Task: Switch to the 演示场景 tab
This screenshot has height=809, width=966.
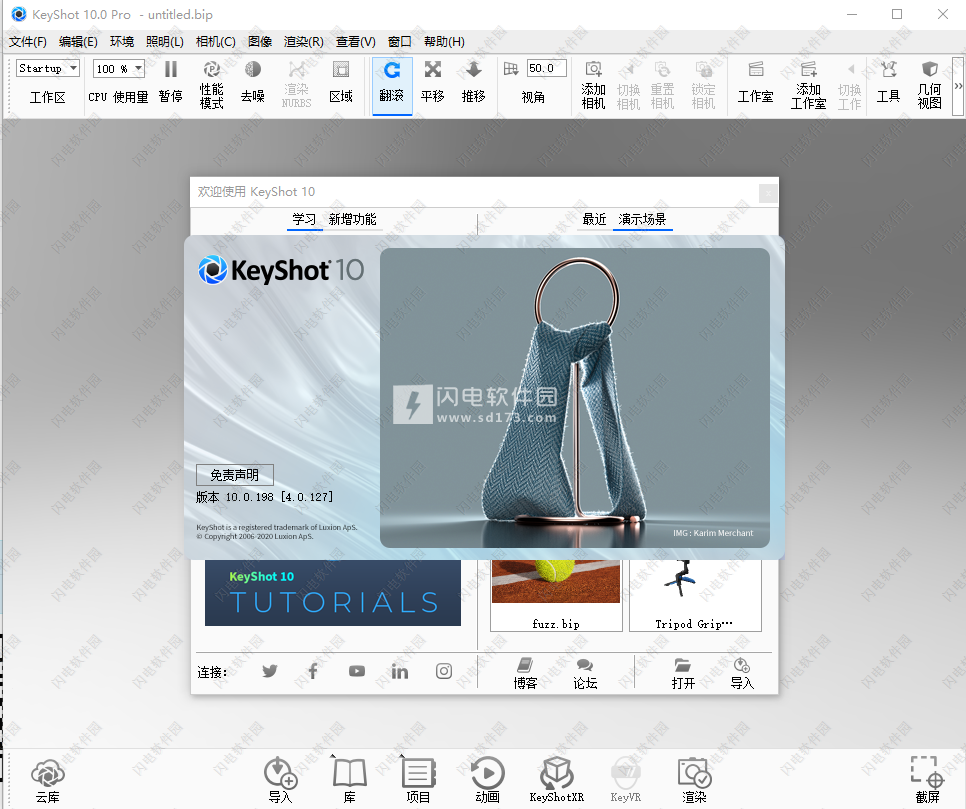Action: (x=643, y=219)
